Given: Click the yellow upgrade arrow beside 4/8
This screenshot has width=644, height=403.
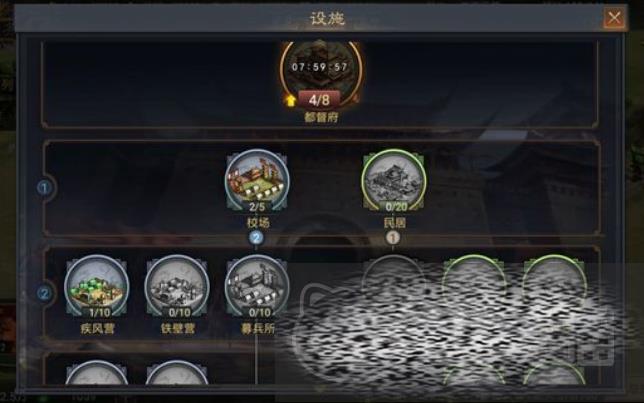Looking at the screenshot, I should 290,100.
